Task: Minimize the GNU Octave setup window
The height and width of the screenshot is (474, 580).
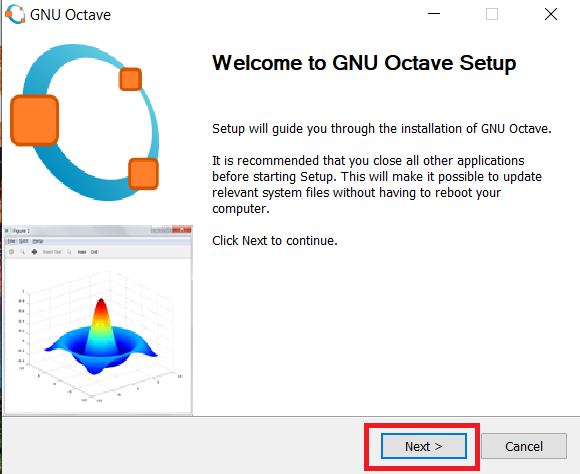Action: click(434, 14)
